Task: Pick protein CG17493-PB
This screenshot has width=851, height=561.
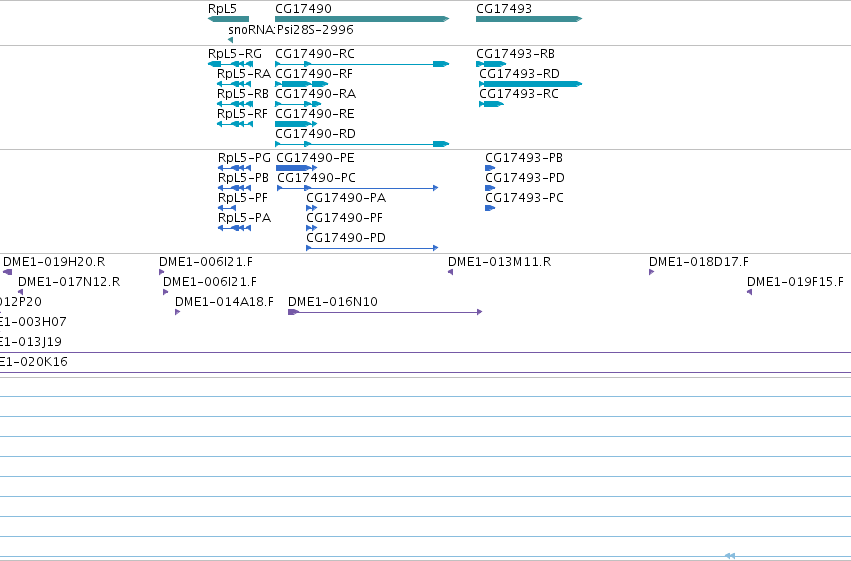Action: (524, 158)
